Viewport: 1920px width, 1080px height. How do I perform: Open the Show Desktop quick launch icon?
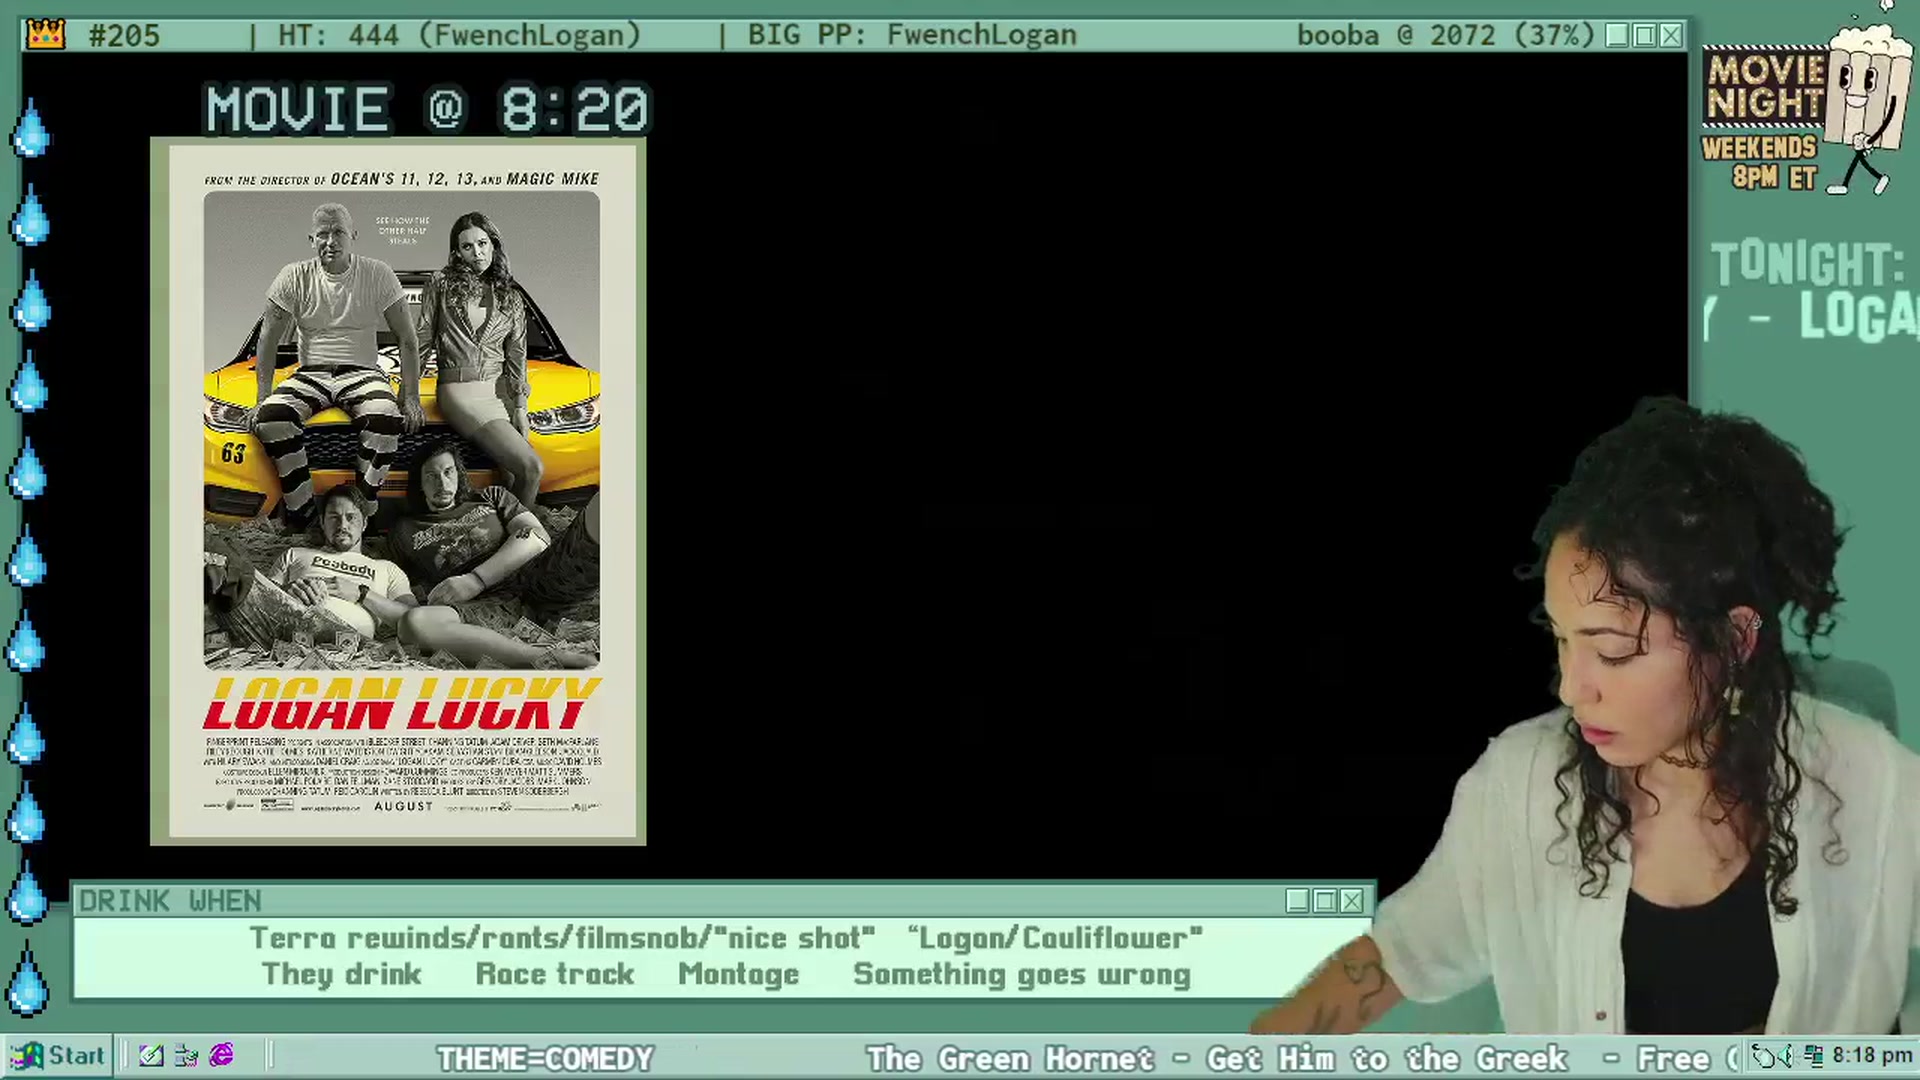click(x=151, y=1056)
